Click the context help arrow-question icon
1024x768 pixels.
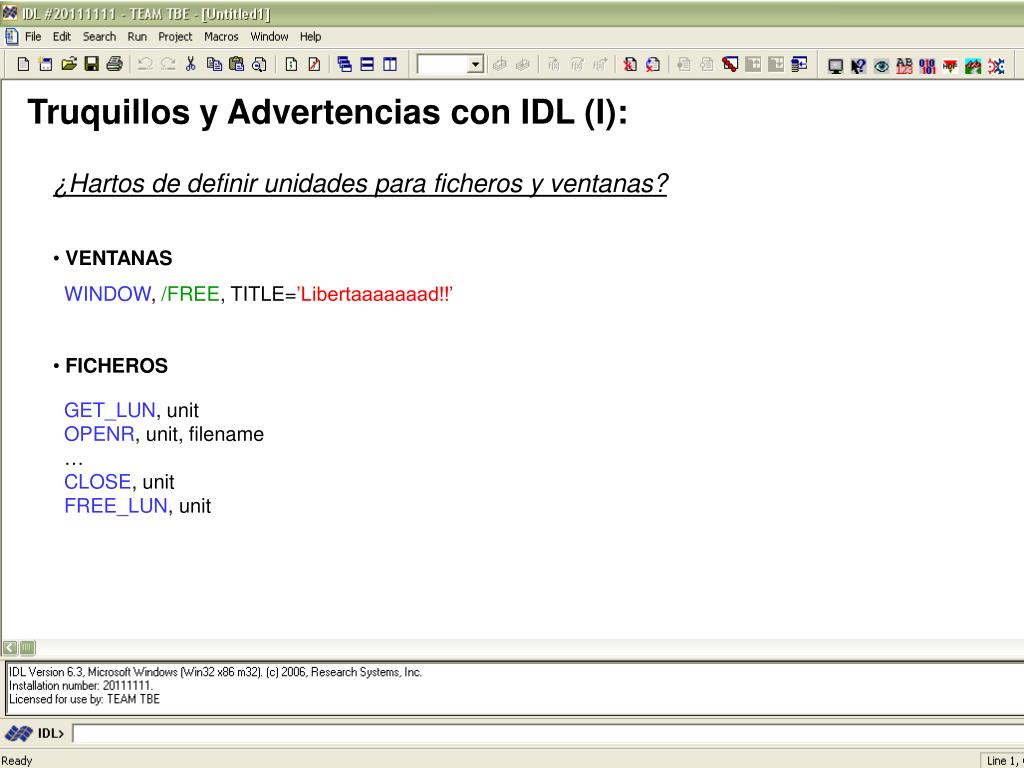(858, 66)
